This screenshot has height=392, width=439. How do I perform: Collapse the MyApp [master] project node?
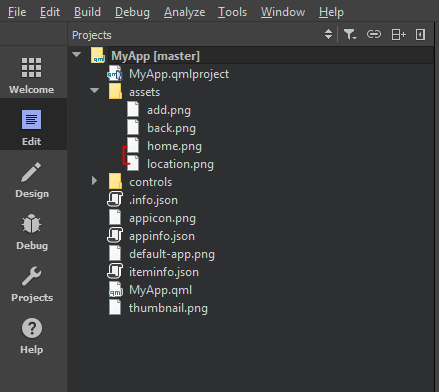(77, 55)
